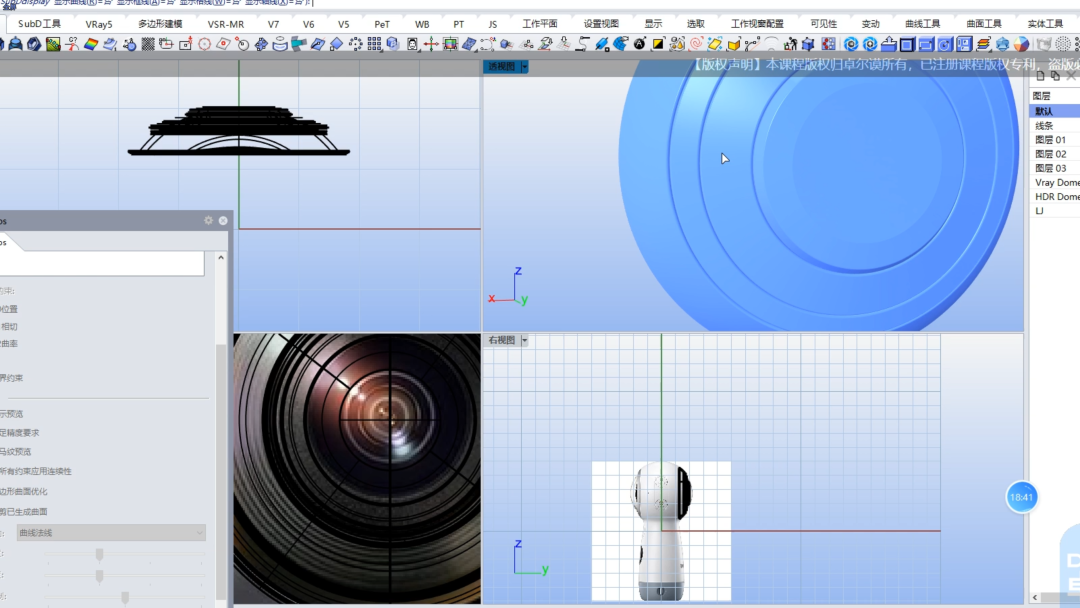The height and width of the screenshot is (608, 1080).
Task: Open the 曲线法线 dropdown
Action: pyautogui.click(x=111, y=533)
